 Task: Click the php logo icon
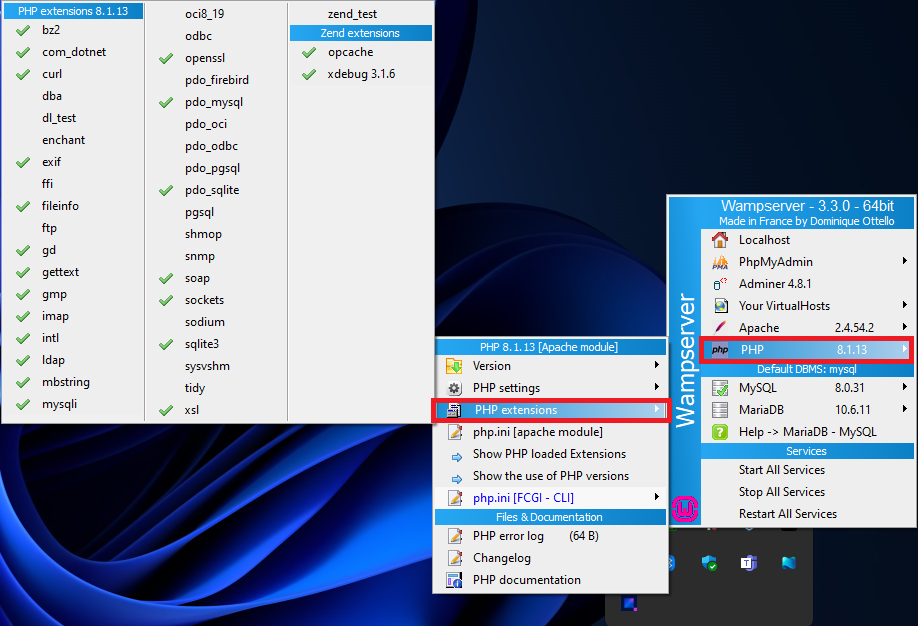tap(720, 350)
